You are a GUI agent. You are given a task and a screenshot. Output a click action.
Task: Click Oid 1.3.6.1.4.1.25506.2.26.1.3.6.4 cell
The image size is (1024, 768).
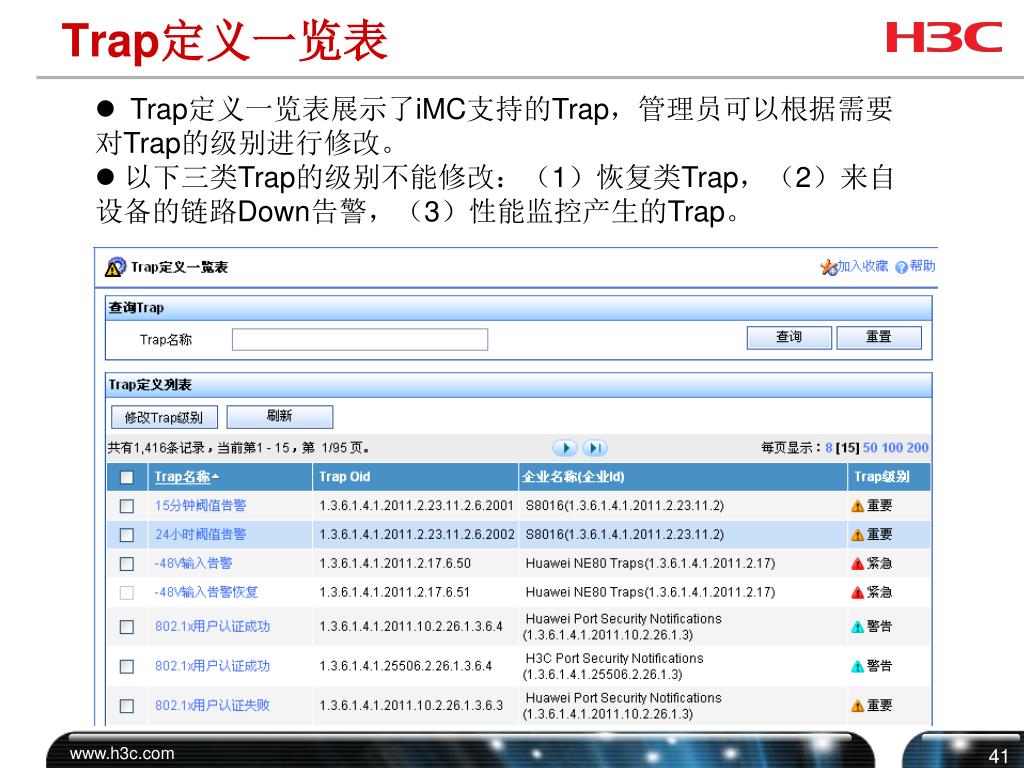(406, 666)
